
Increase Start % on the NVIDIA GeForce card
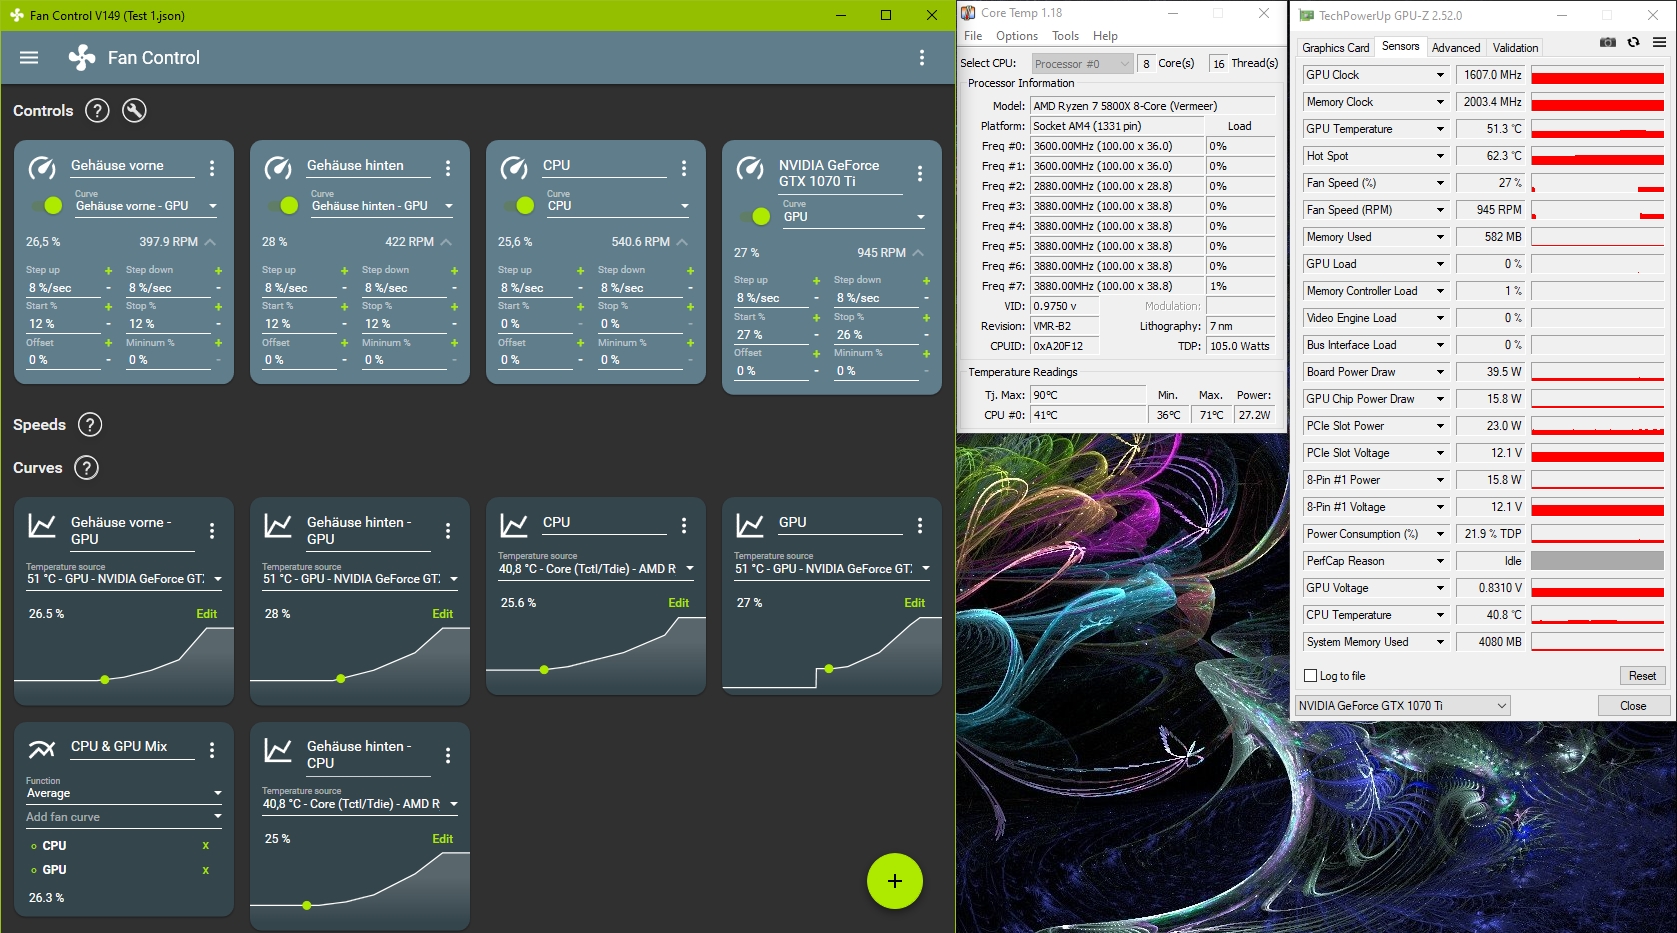(x=816, y=317)
